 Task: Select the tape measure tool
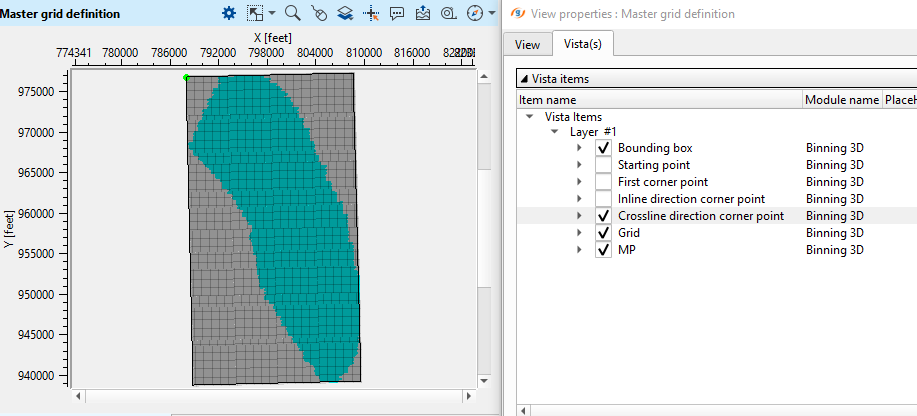click(449, 14)
